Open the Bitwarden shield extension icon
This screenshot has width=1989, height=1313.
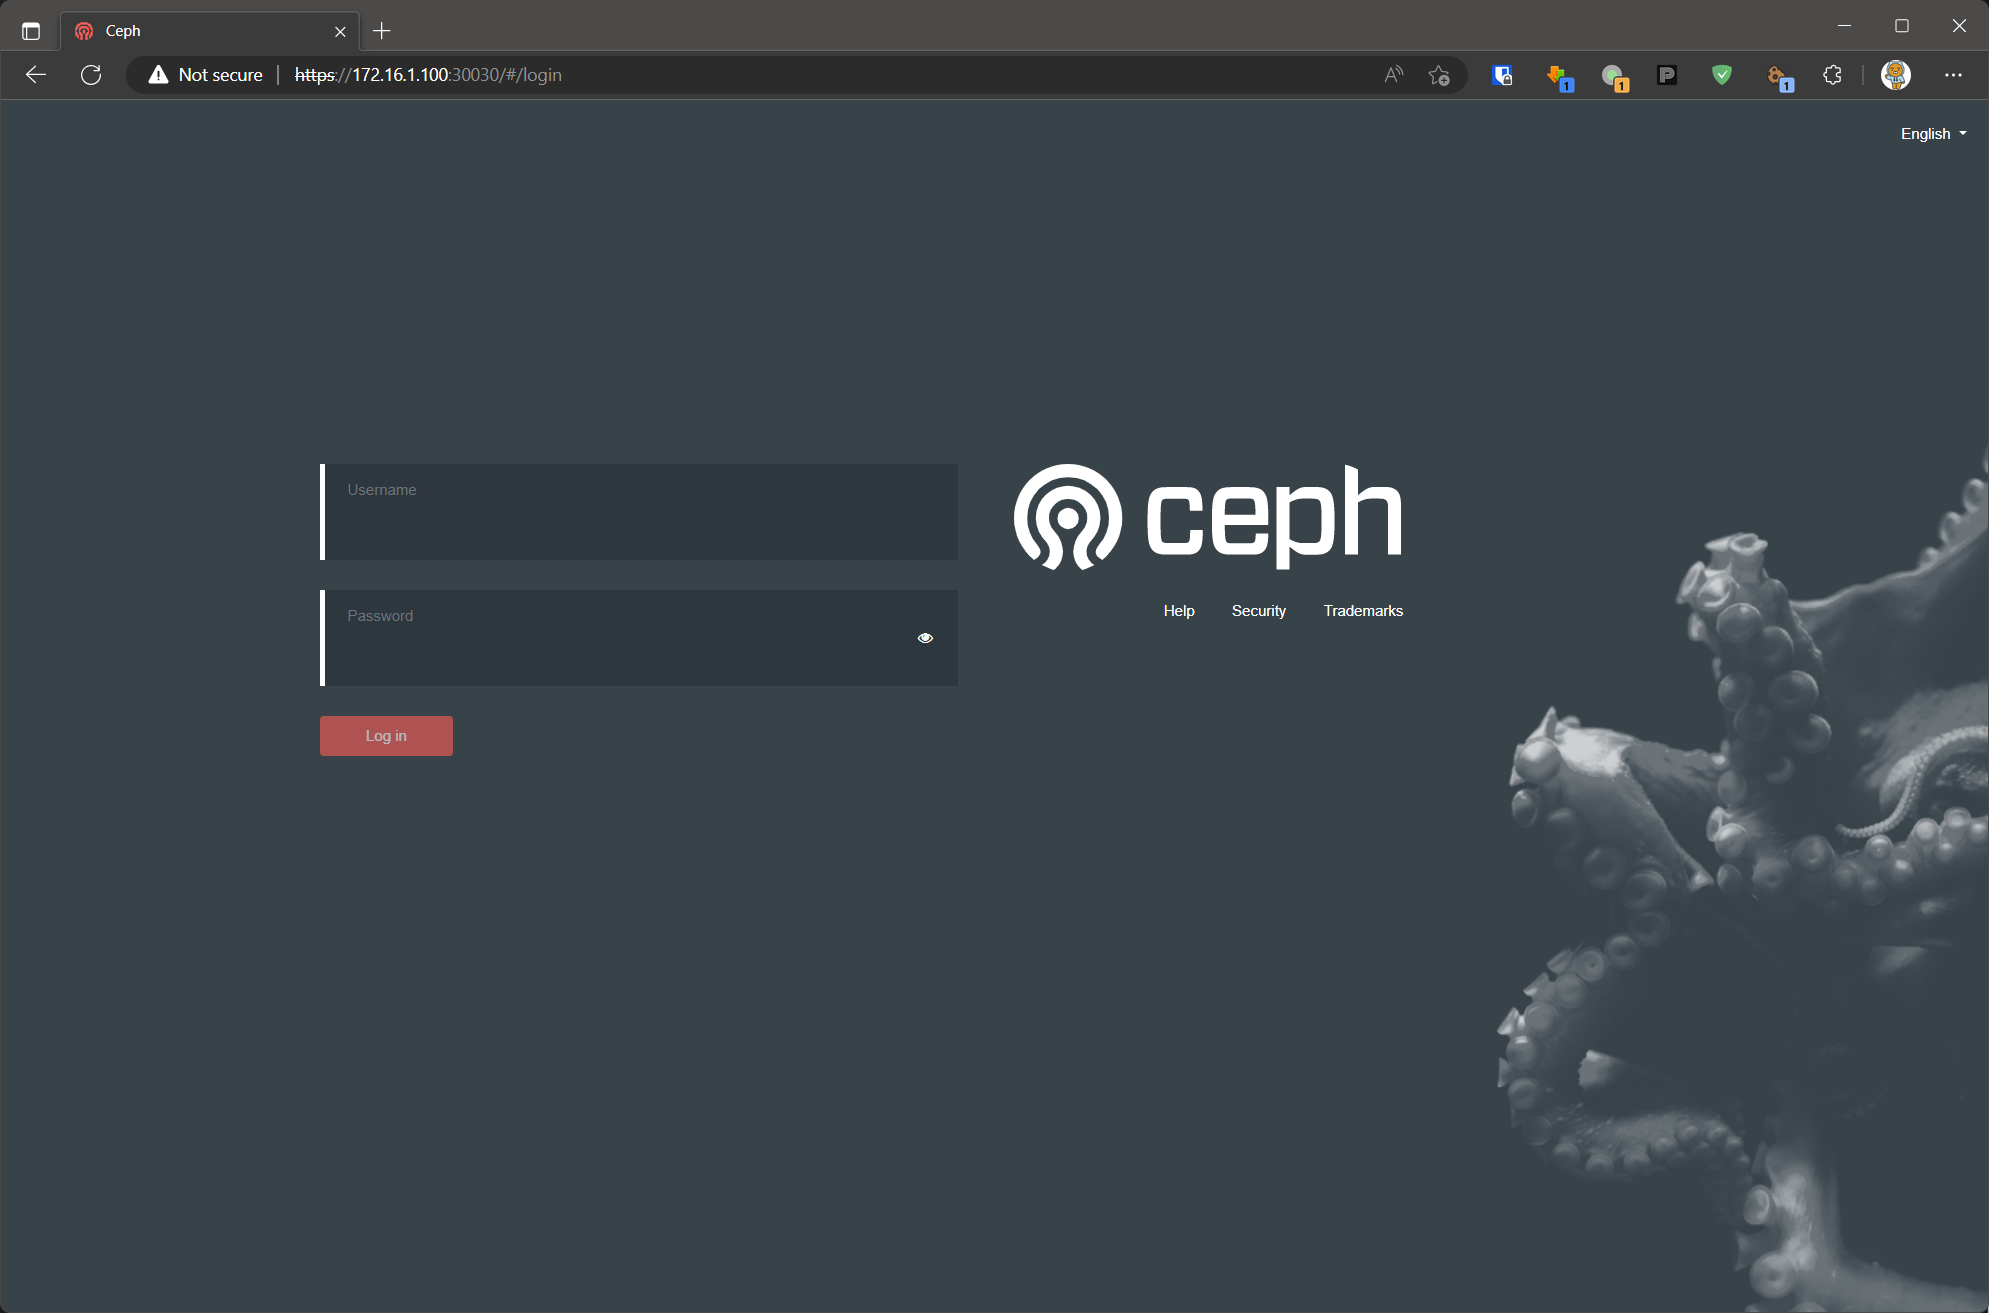[1502, 75]
